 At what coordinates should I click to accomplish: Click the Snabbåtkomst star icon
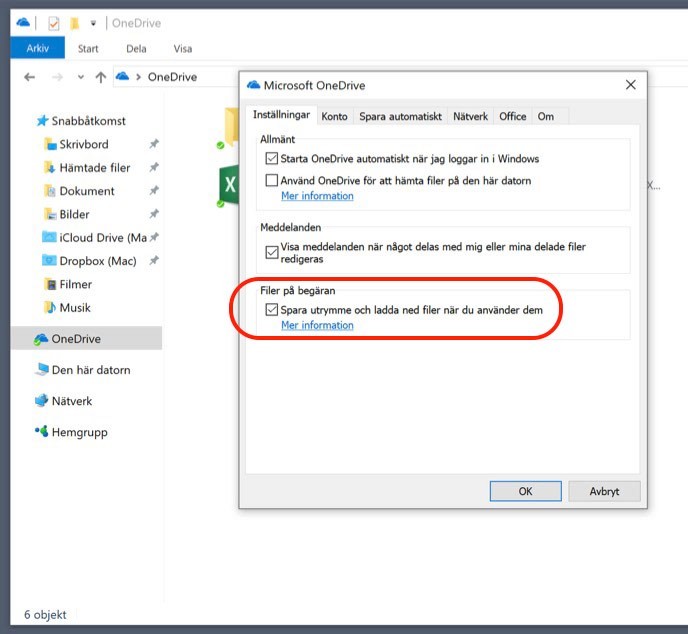pos(42,120)
